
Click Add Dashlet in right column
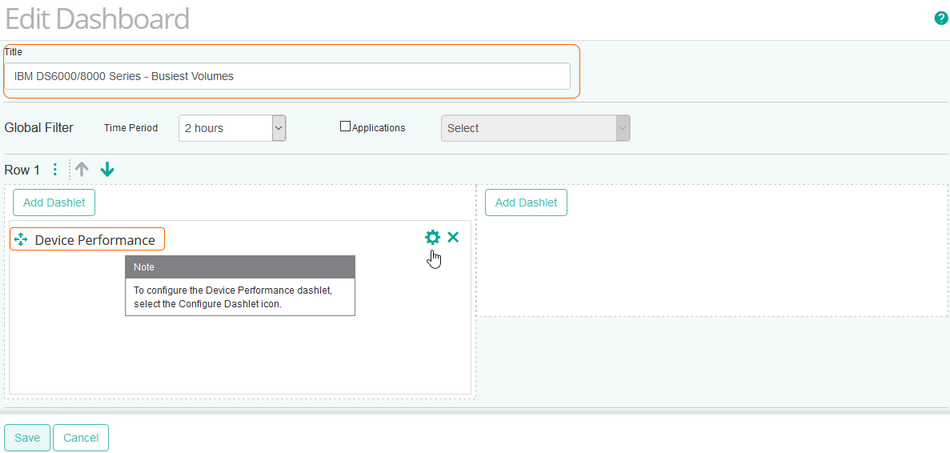point(526,202)
